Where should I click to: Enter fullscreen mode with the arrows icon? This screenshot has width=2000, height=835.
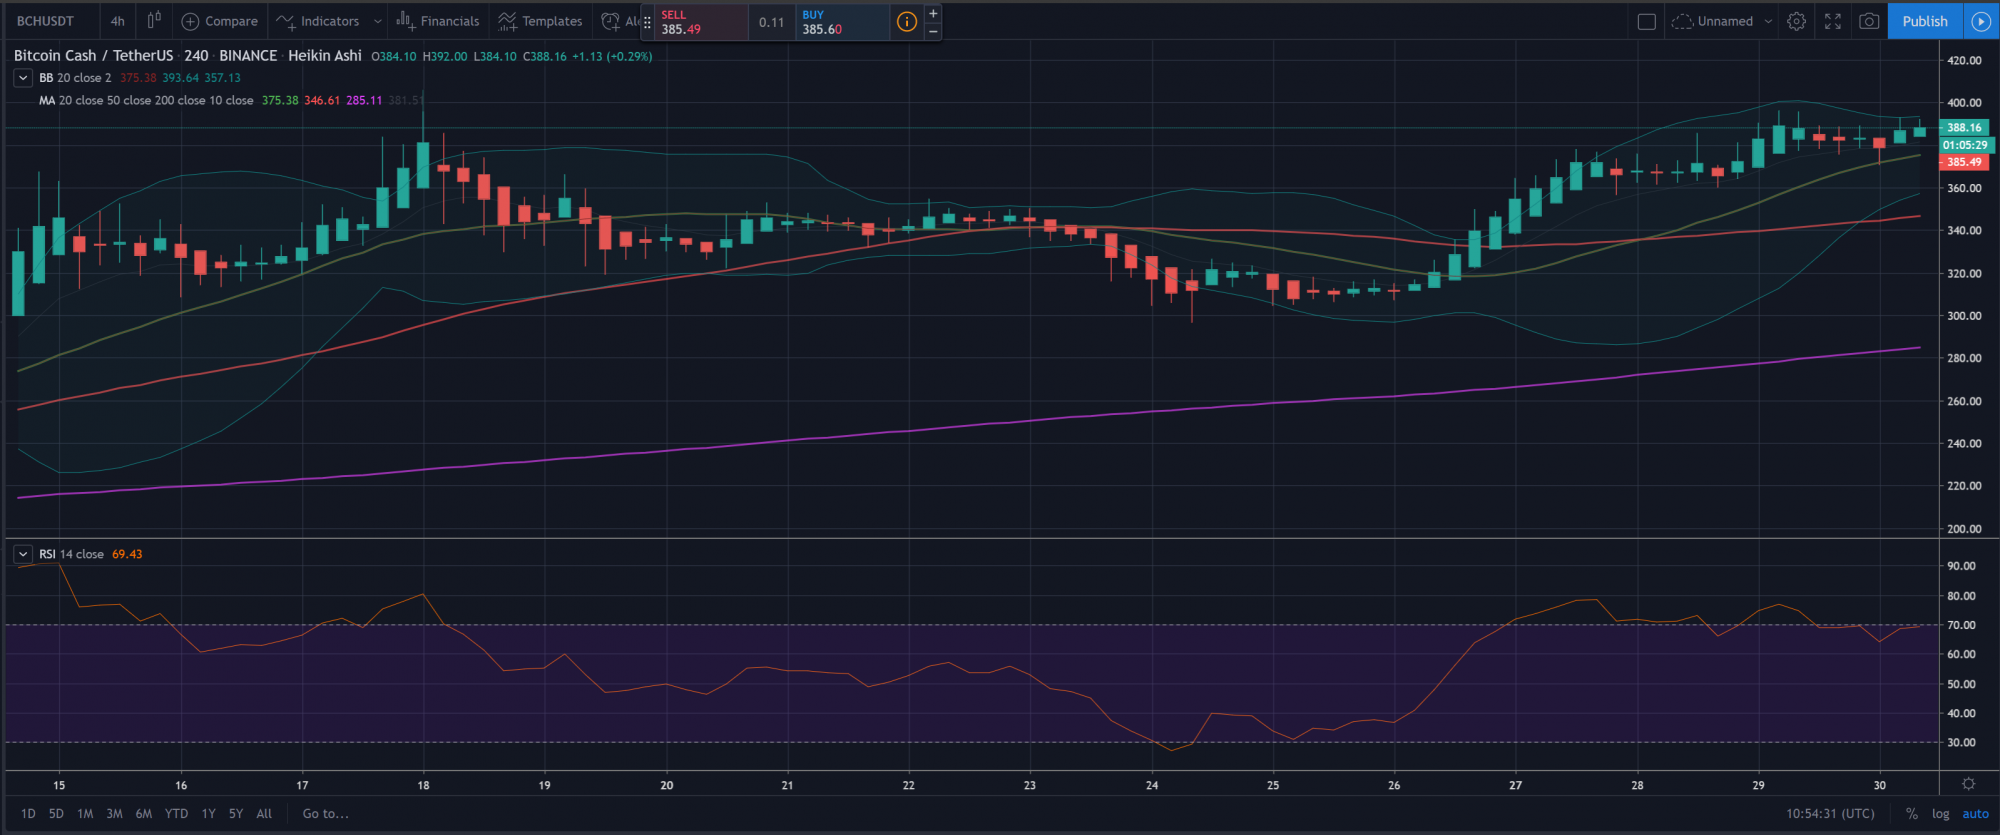(x=1832, y=21)
